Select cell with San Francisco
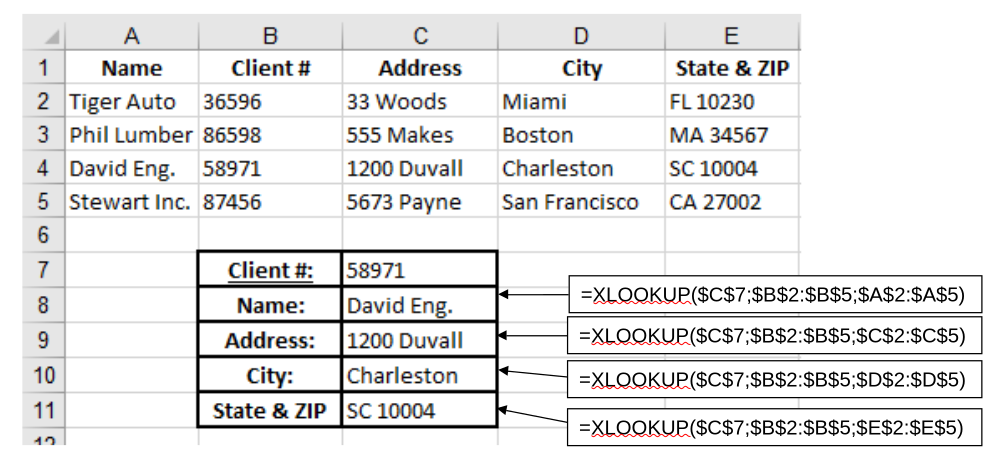The image size is (1000, 463). (581, 202)
